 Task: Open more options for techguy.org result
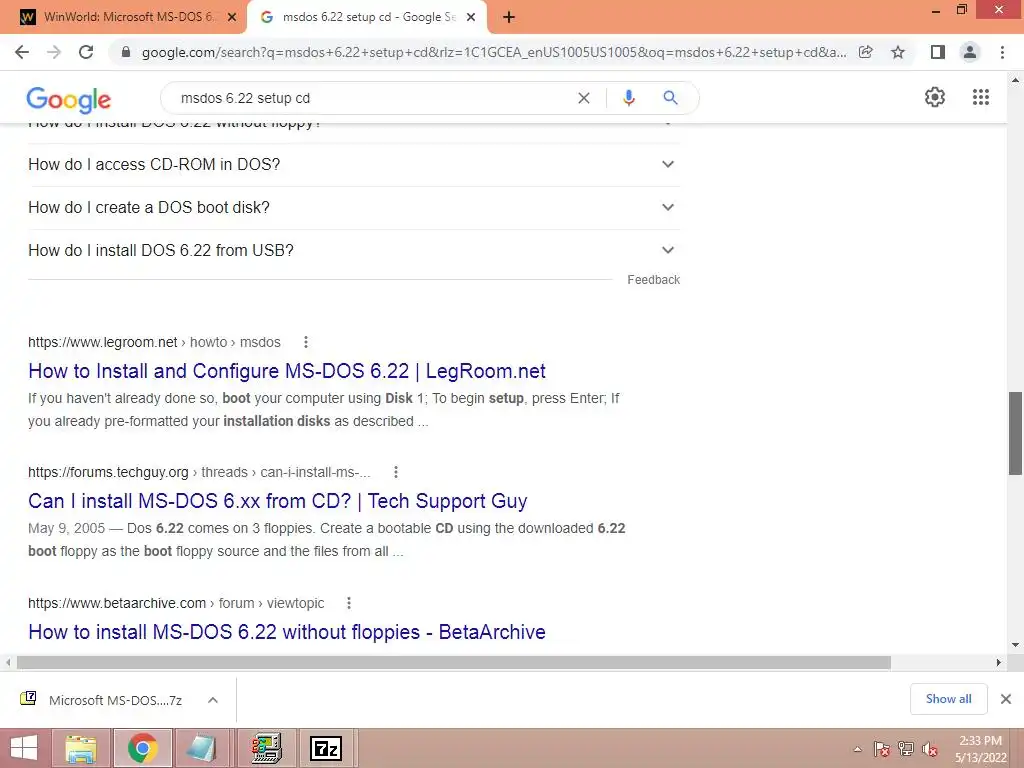point(396,472)
